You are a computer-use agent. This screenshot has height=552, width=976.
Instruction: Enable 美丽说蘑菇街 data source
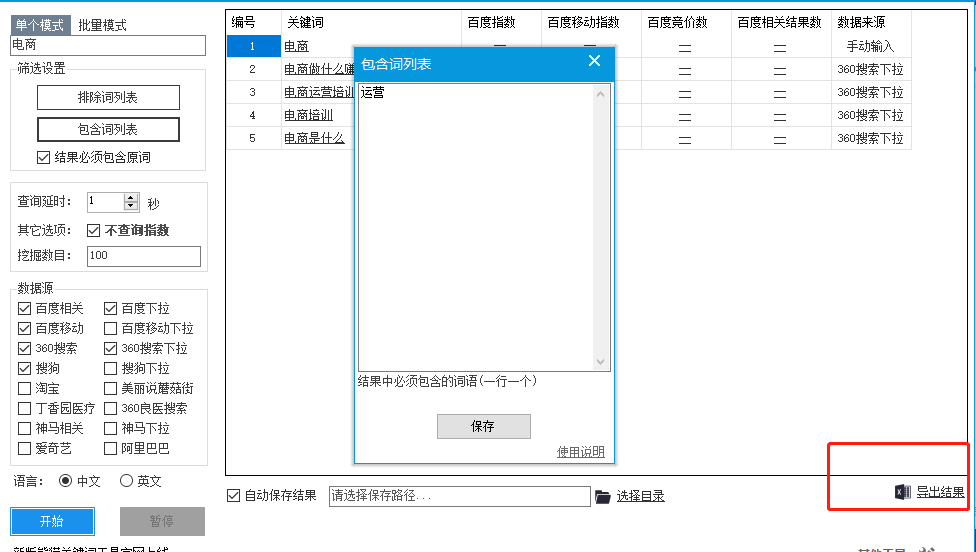click(x=110, y=388)
